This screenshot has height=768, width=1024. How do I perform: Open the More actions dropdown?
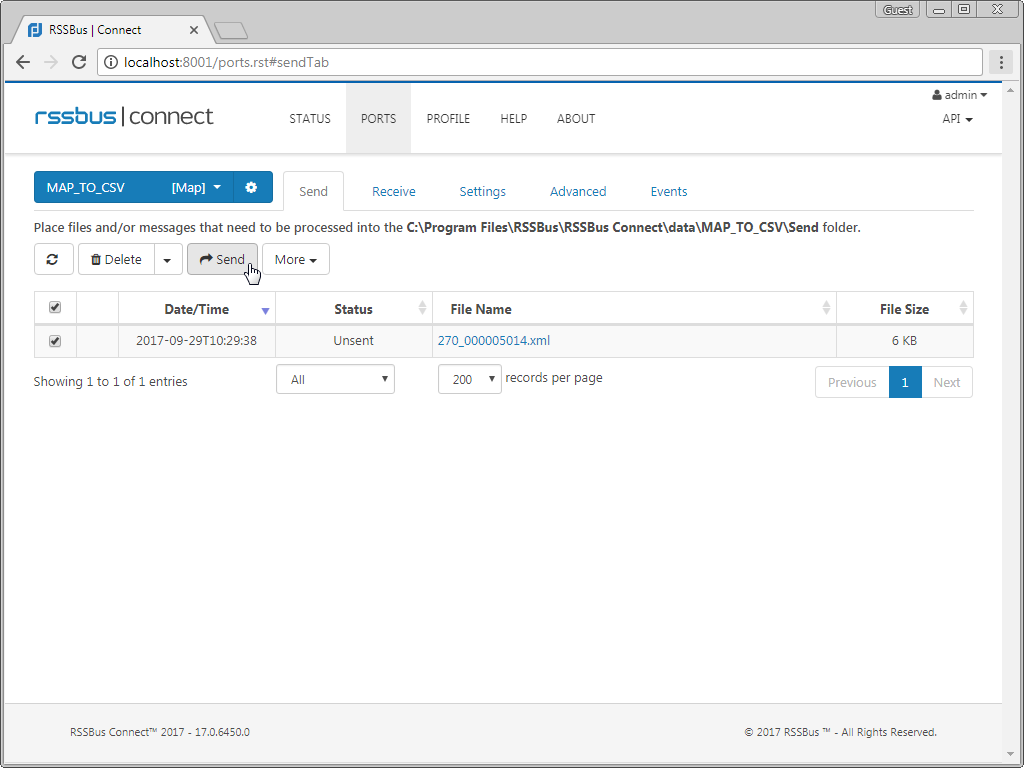(296, 259)
